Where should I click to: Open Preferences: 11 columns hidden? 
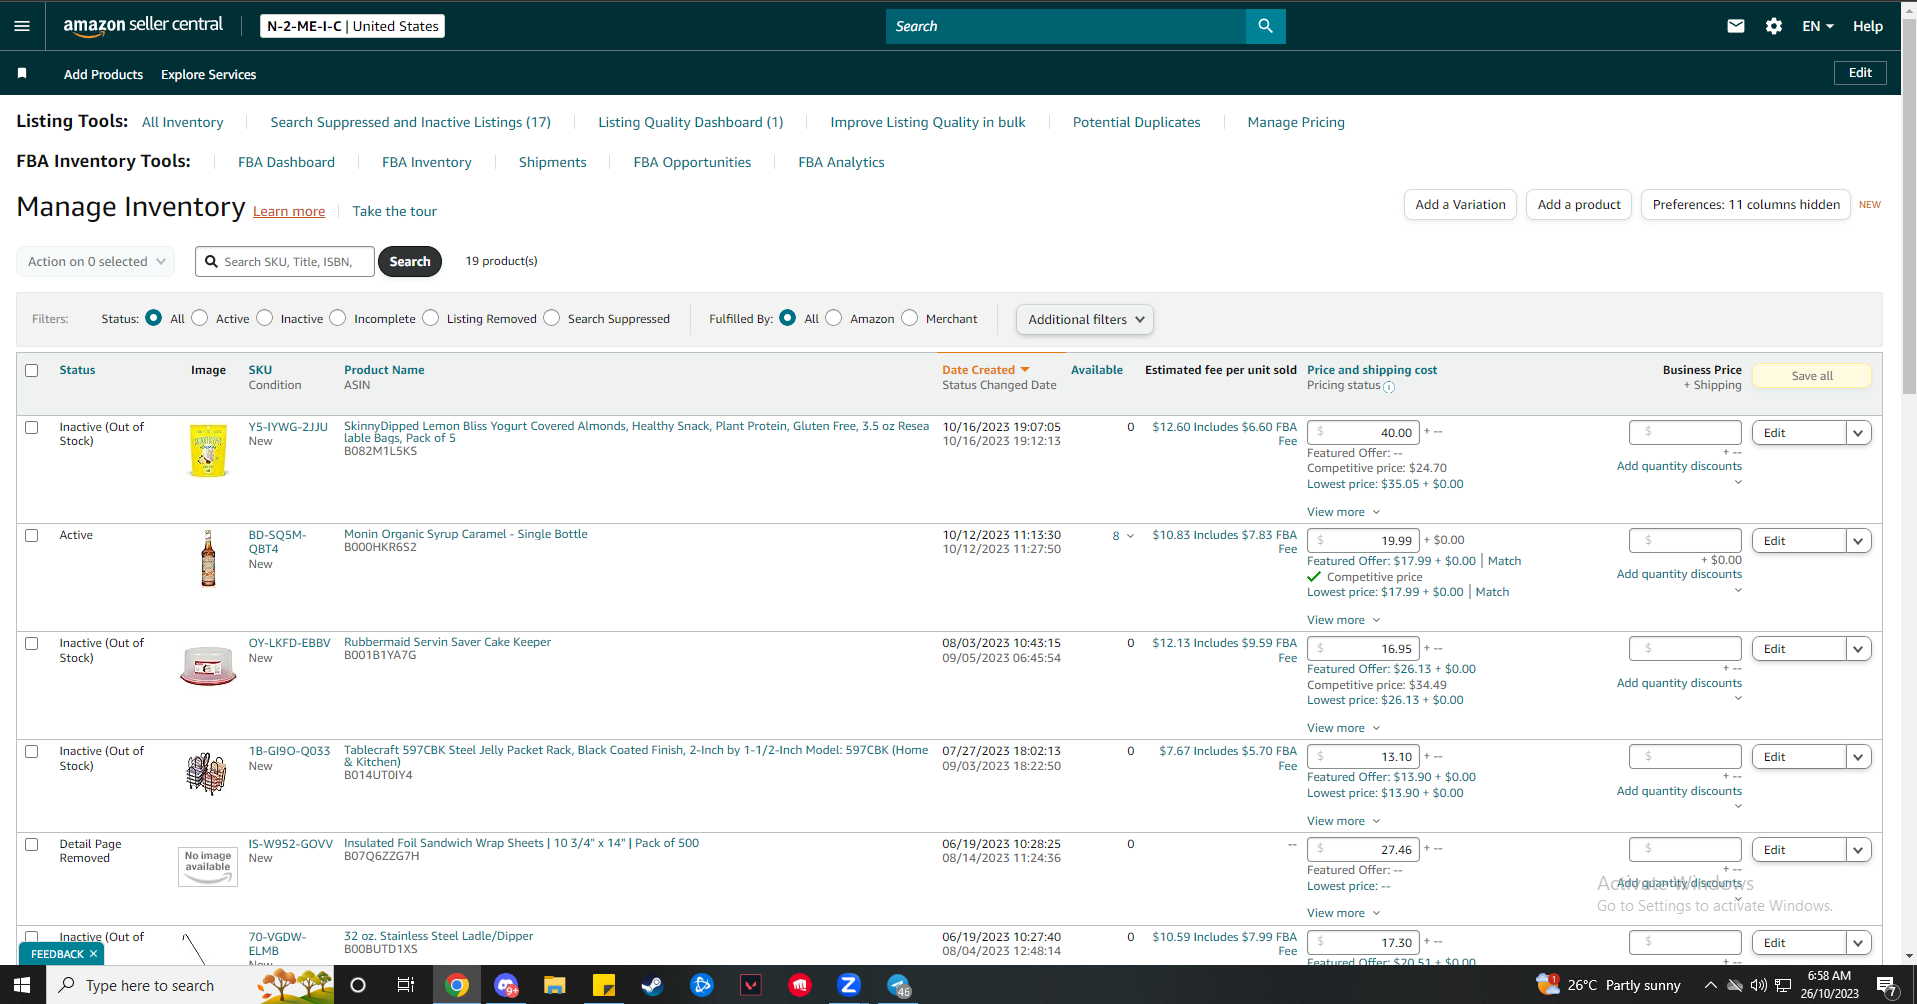[1746, 205]
